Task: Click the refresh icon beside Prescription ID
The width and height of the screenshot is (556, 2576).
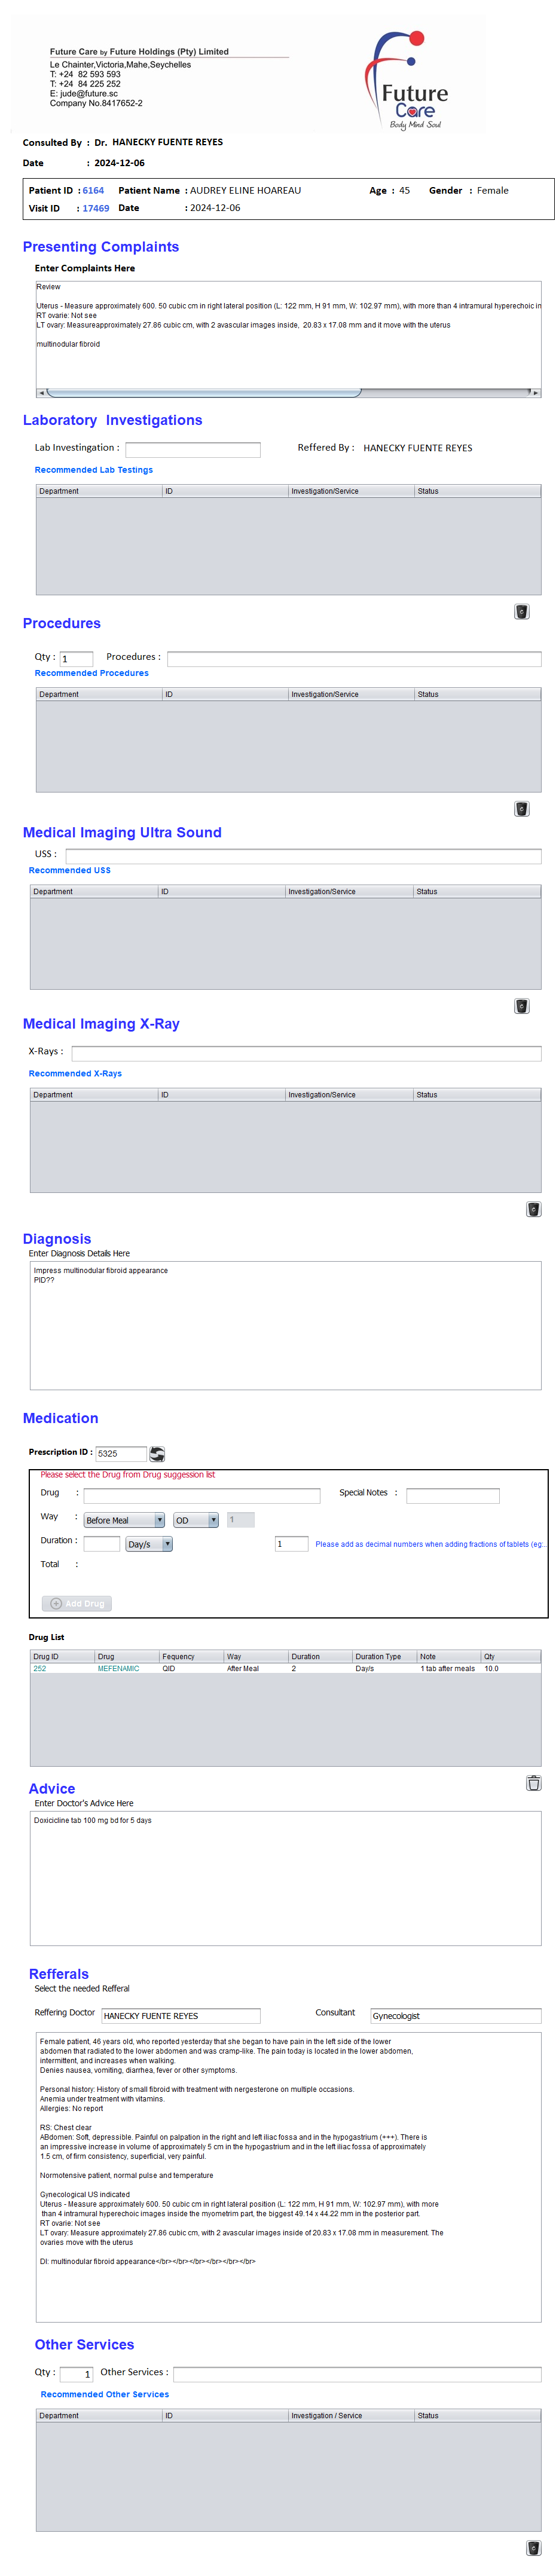Action: tap(157, 1453)
